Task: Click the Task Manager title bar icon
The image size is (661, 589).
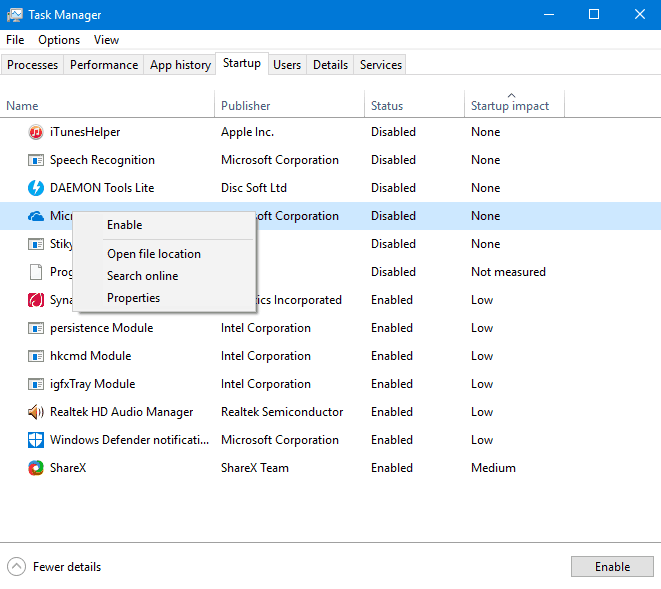Action: tap(15, 15)
